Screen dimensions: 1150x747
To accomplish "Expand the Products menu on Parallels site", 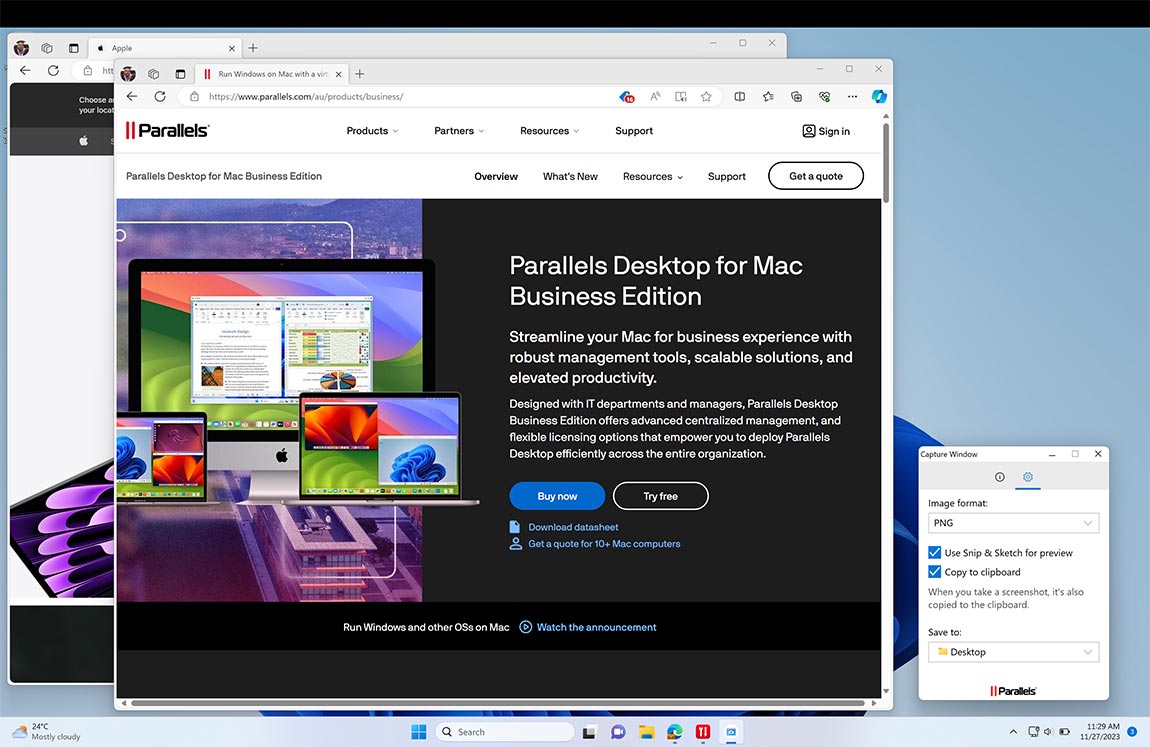I will coord(372,131).
